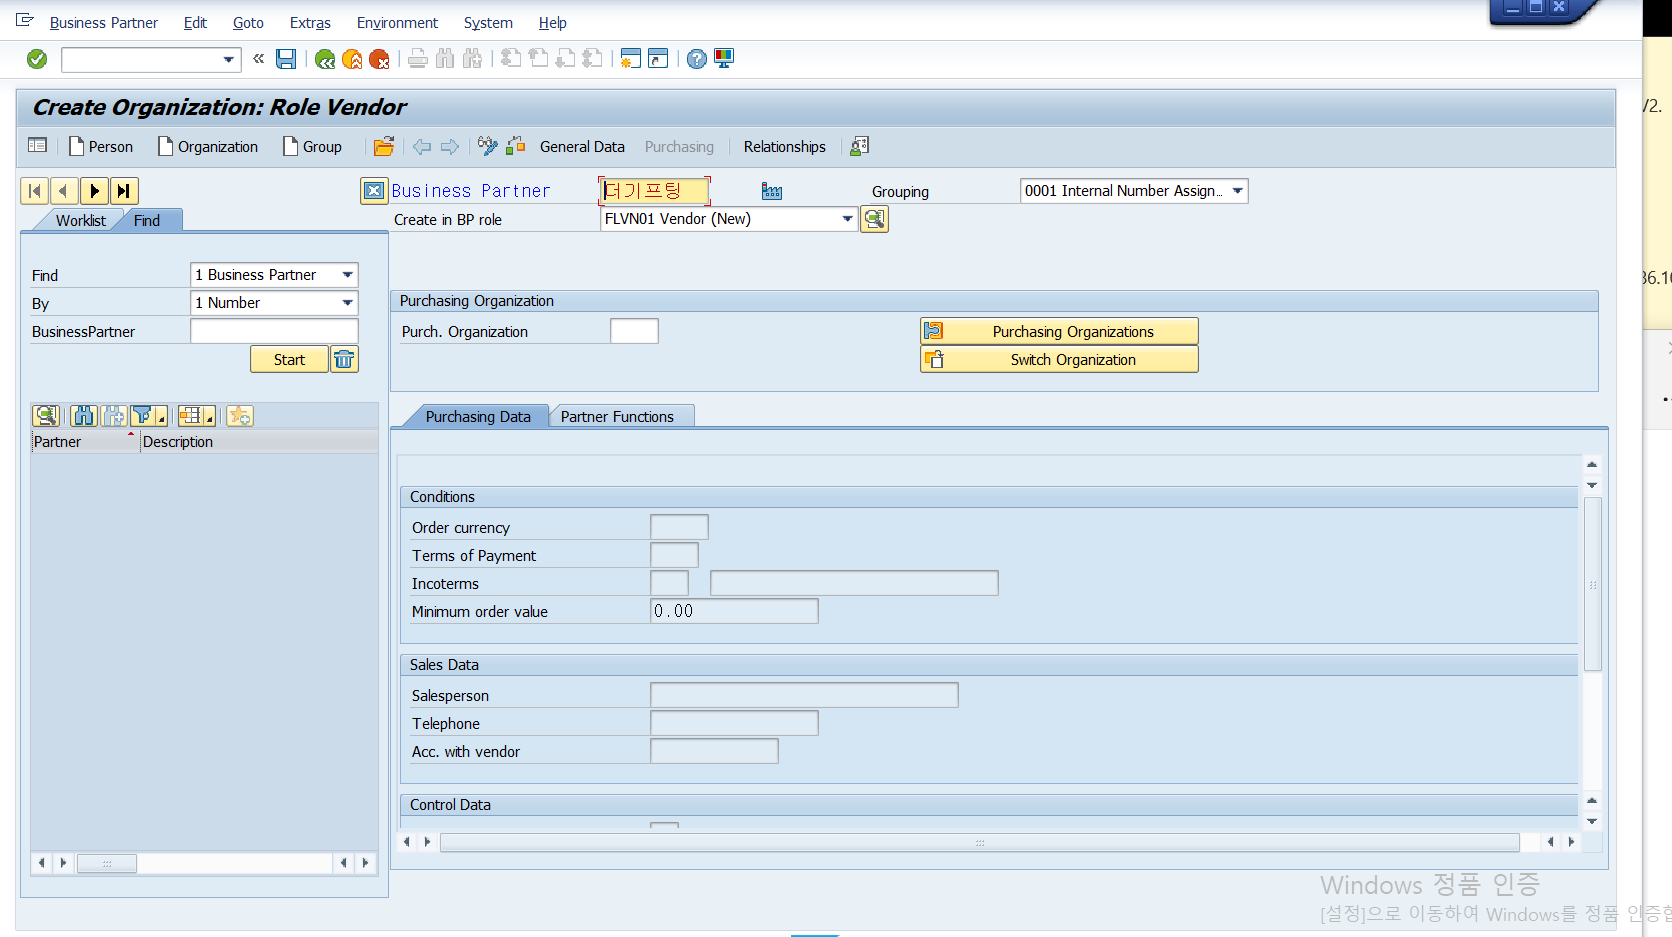Click the Order currency field
The height and width of the screenshot is (937, 1672).
(x=679, y=527)
